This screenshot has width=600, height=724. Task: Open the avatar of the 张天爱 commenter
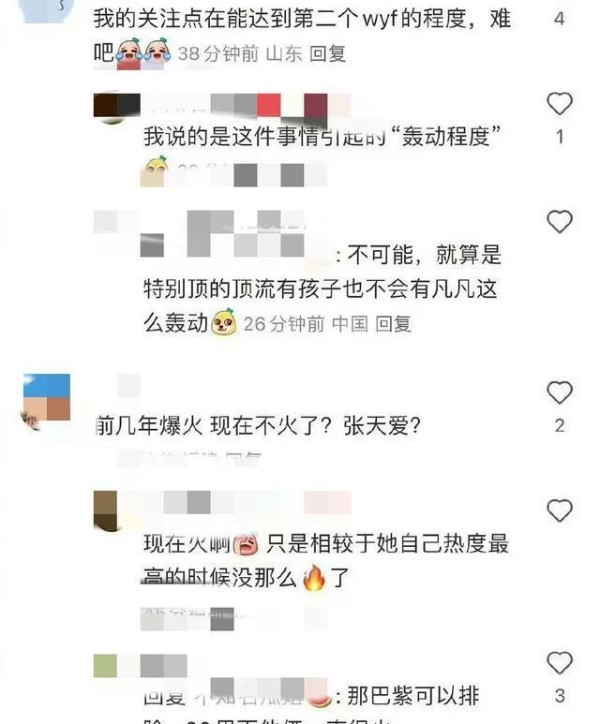click(x=46, y=400)
